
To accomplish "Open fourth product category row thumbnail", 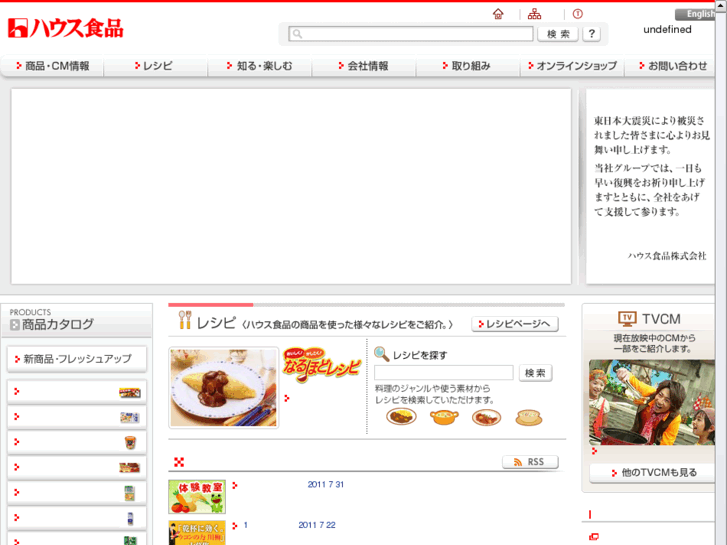I will [130, 467].
